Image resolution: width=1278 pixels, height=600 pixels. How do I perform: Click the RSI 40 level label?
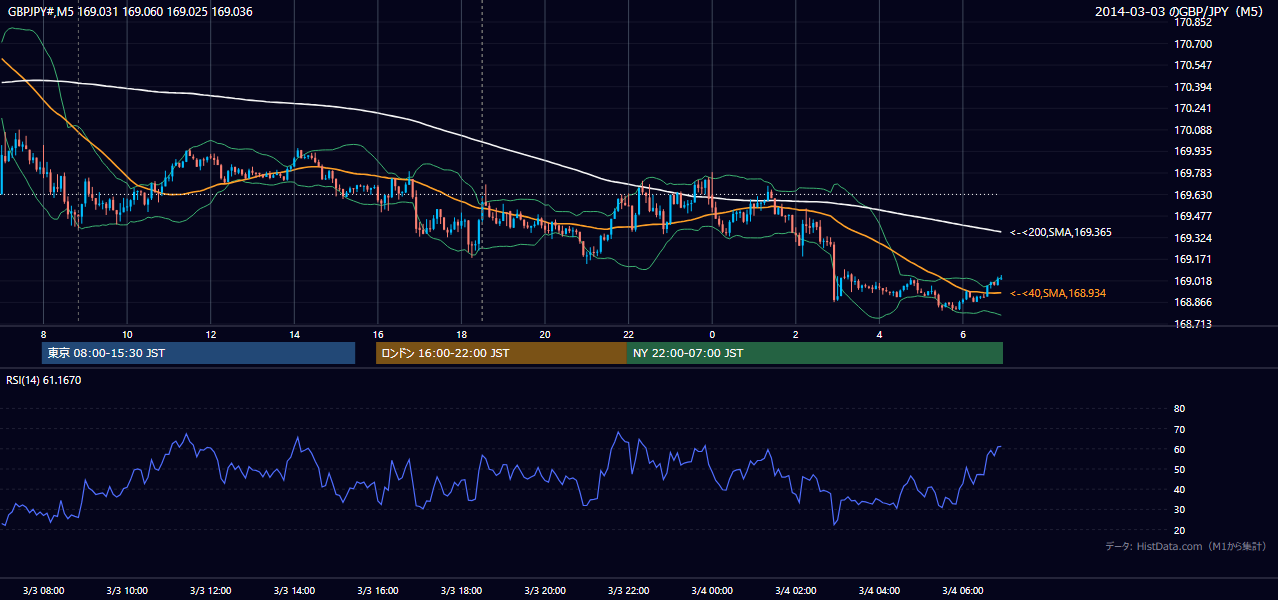tap(1179, 490)
